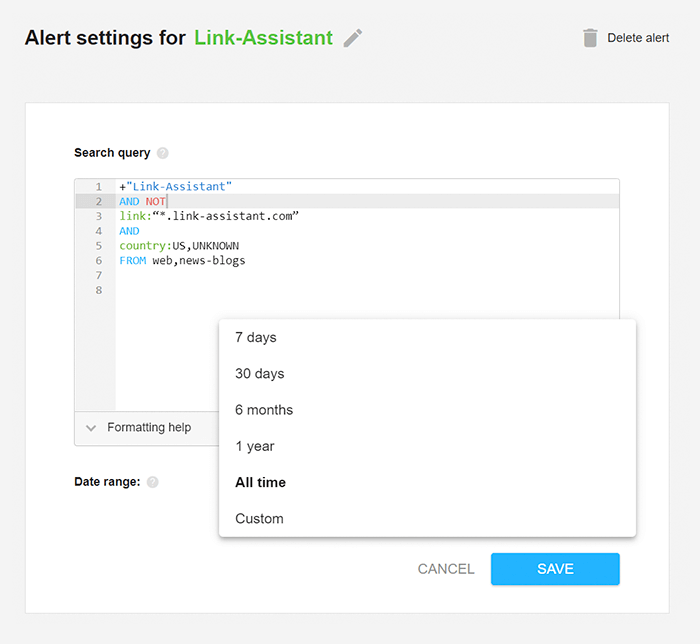Click the CANCEL button
The image size is (700, 644).
(446, 569)
